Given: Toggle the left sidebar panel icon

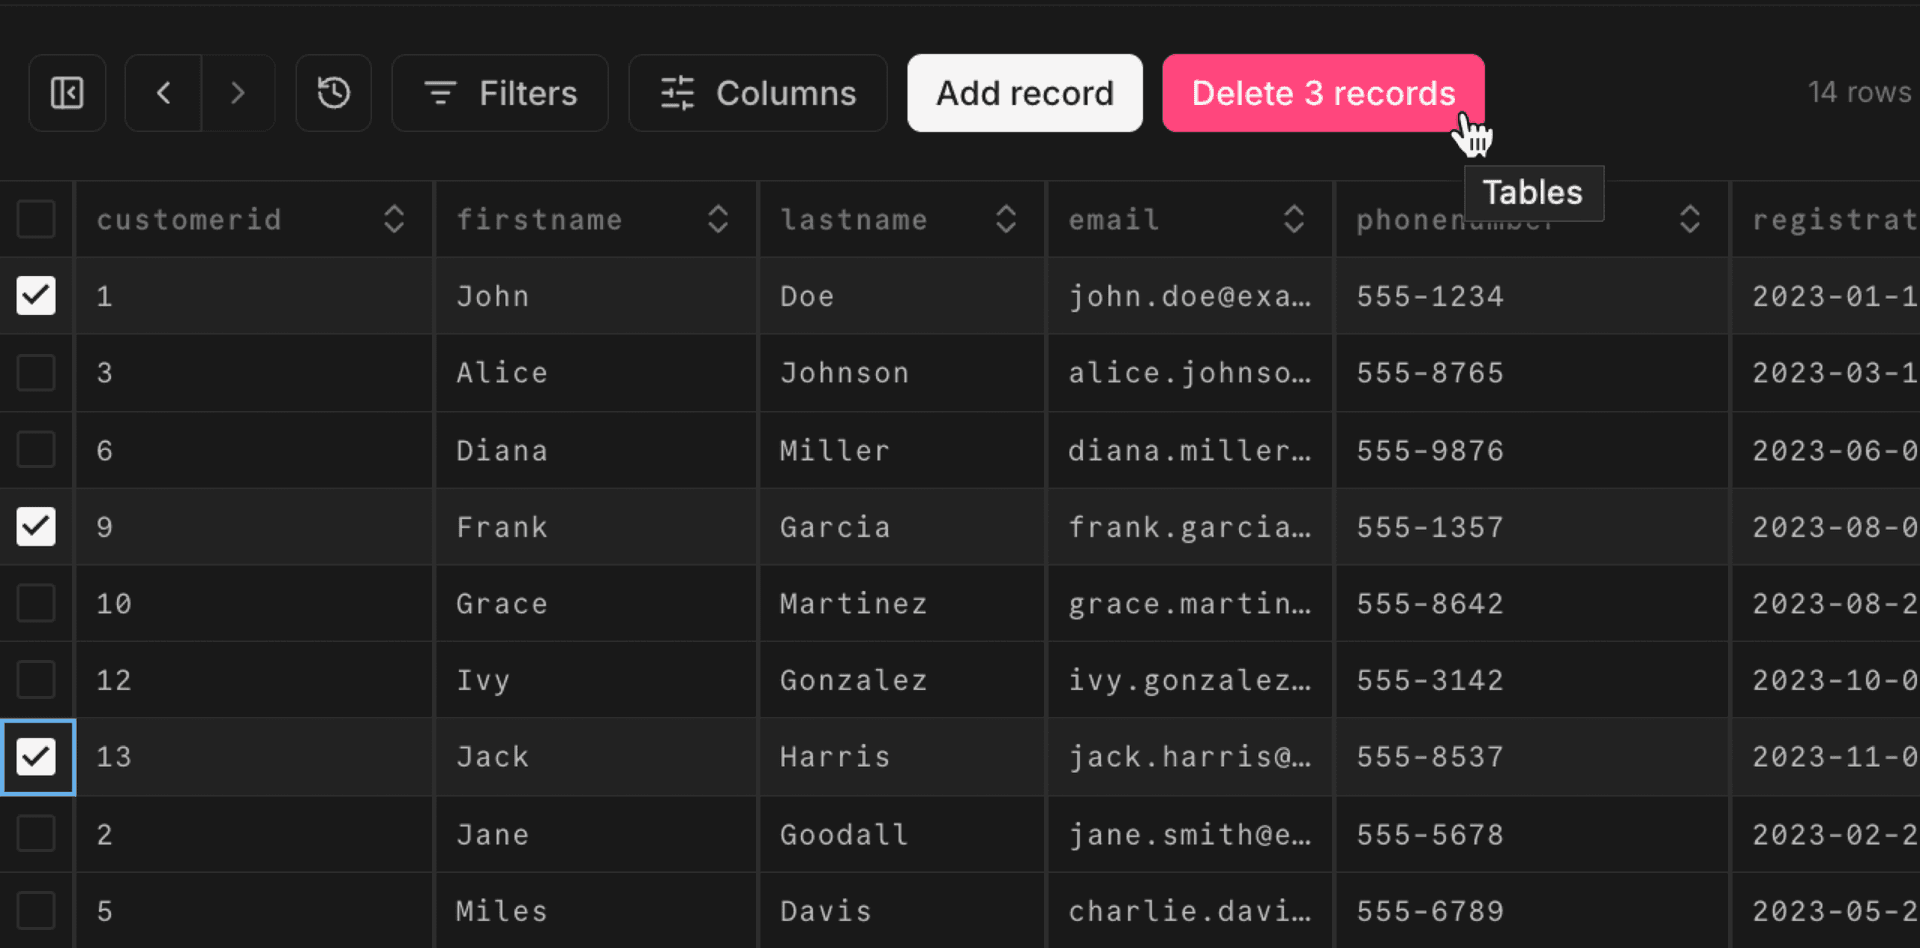Looking at the screenshot, I should (x=66, y=93).
